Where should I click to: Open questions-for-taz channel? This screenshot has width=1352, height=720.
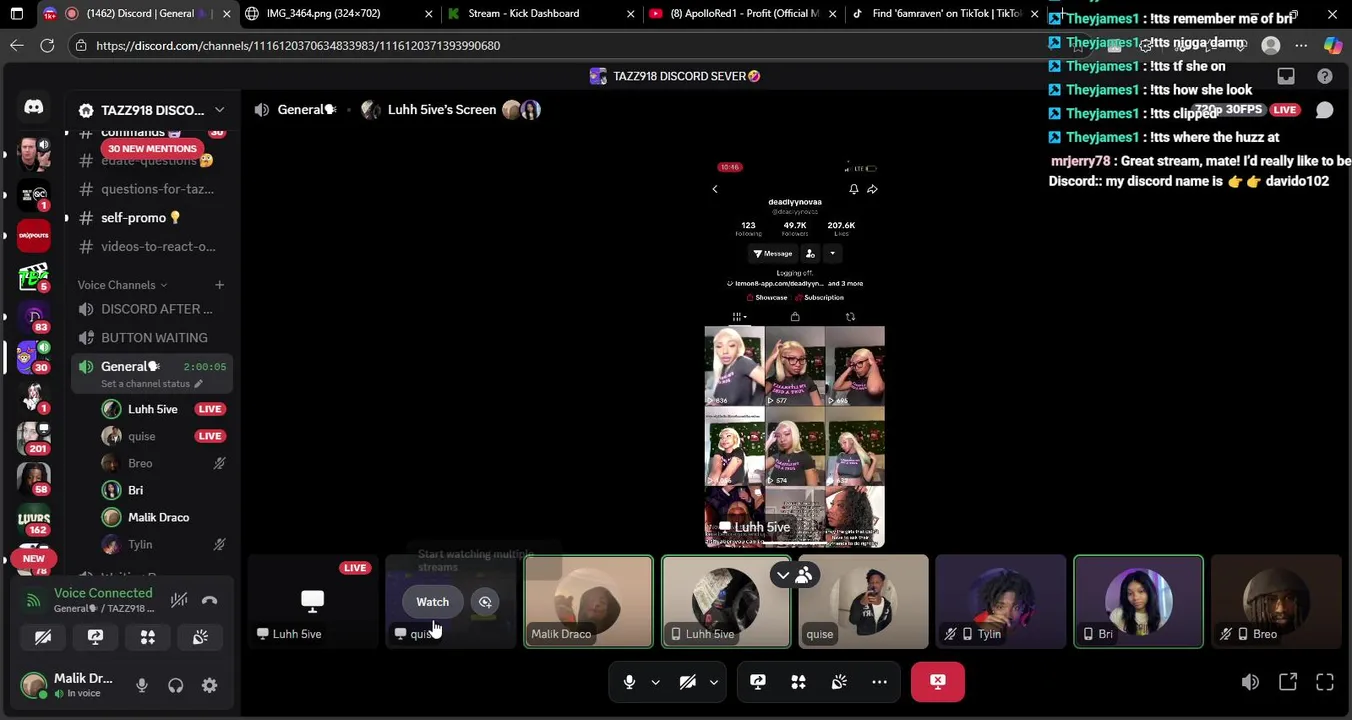point(153,189)
